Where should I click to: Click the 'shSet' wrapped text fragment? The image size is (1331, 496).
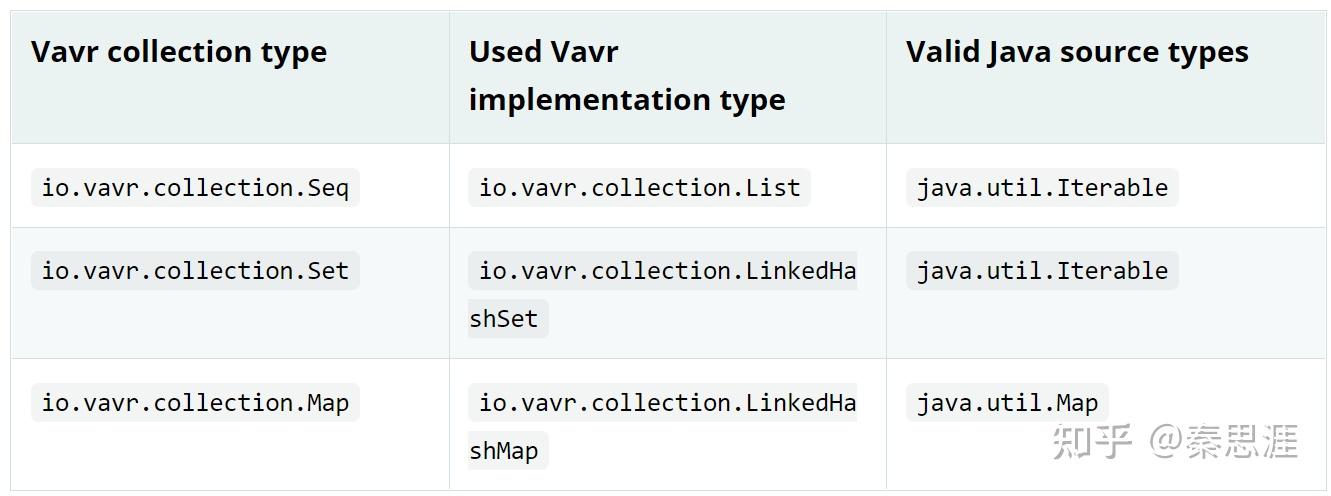[x=508, y=319]
